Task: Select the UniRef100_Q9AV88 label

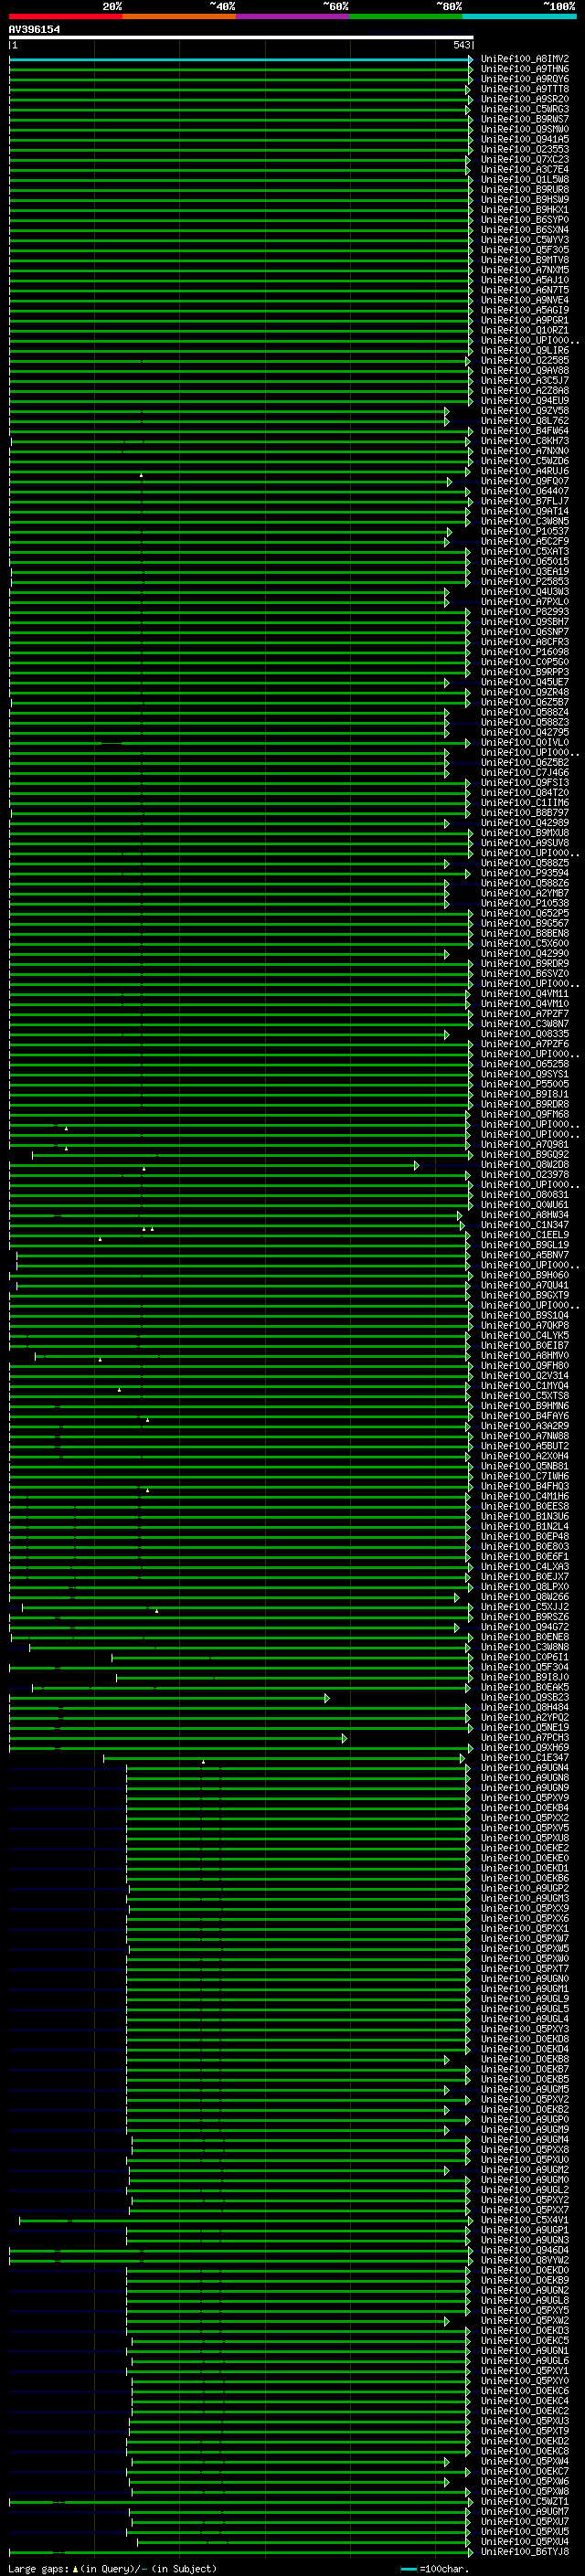Action: [x=524, y=371]
